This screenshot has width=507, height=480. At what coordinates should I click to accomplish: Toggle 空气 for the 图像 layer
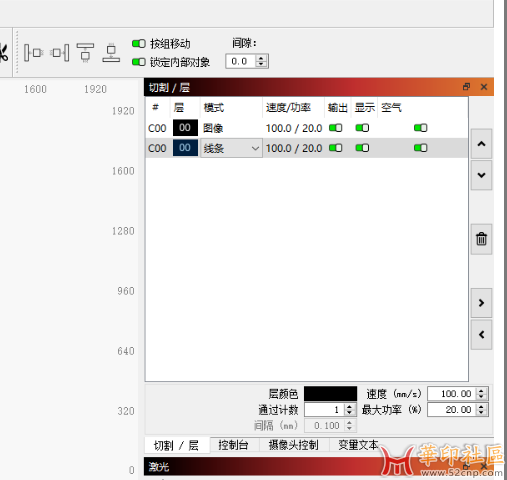pos(421,128)
